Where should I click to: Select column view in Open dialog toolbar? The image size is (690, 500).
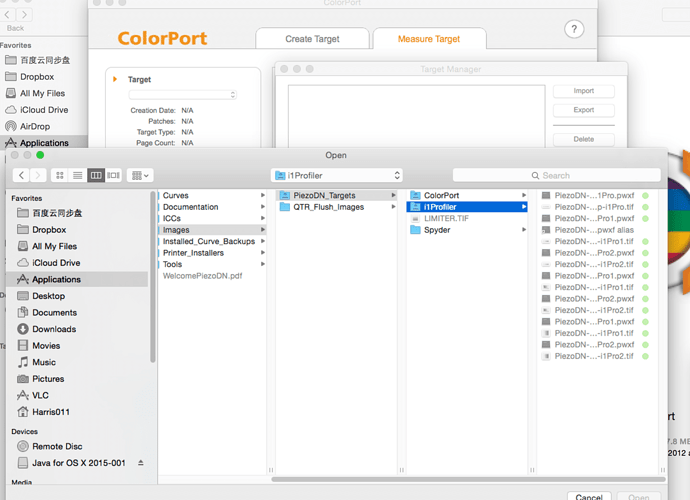[96, 176]
